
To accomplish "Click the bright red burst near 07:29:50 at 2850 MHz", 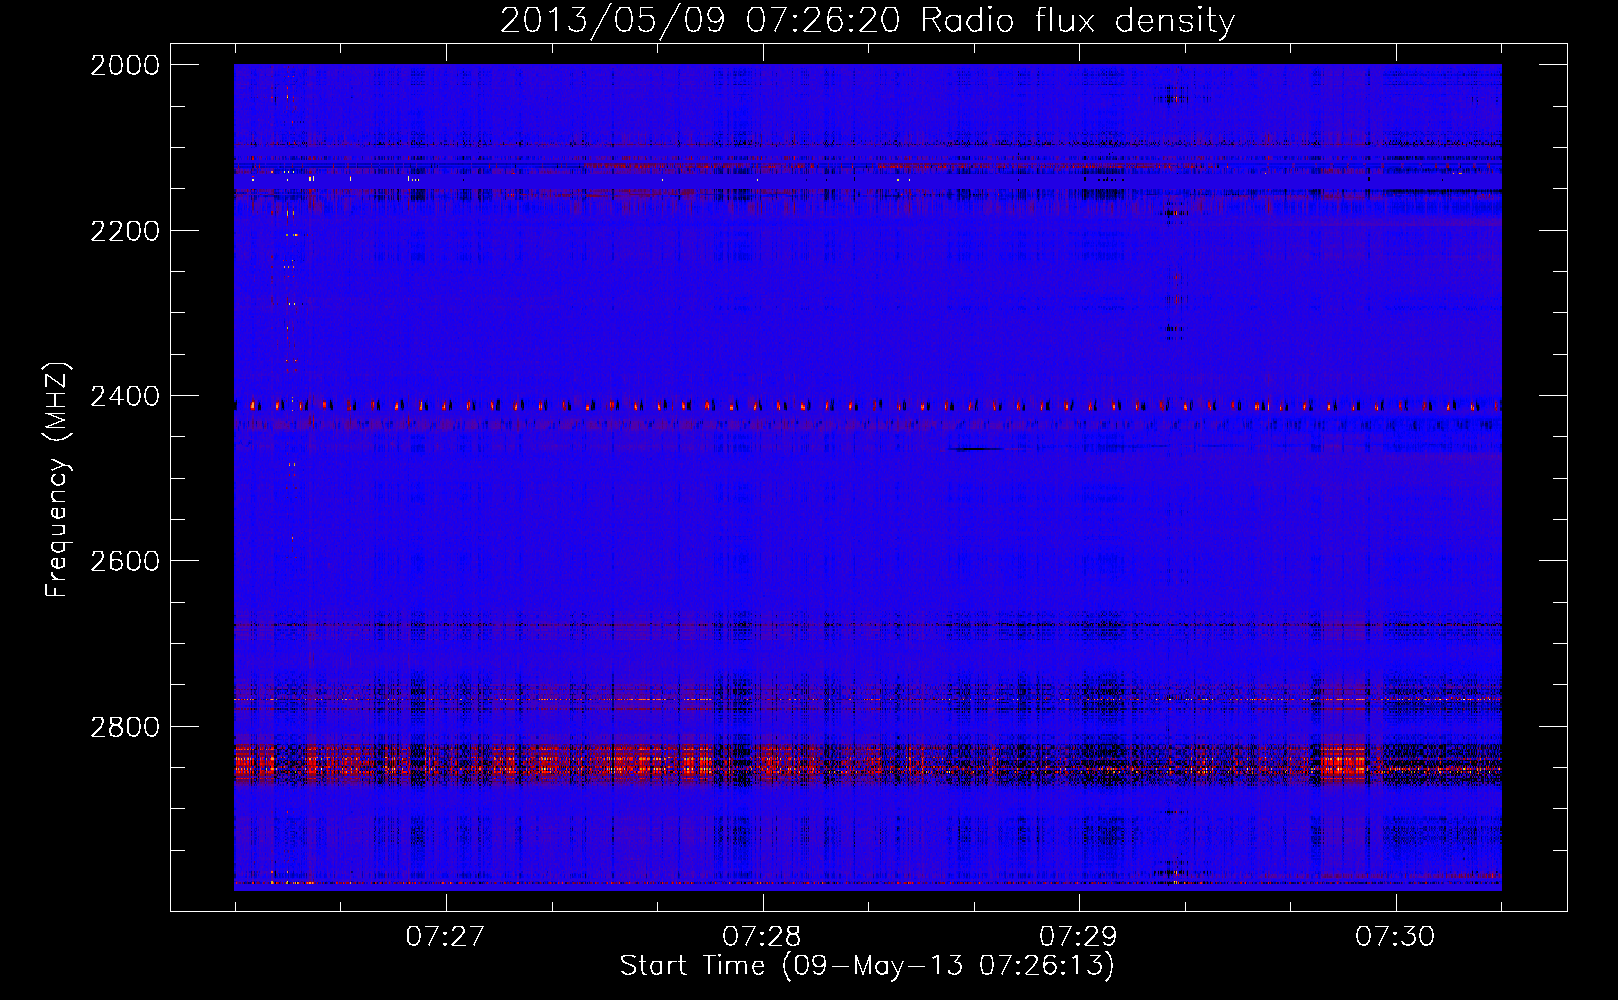I will click(x=1342, y=764).
